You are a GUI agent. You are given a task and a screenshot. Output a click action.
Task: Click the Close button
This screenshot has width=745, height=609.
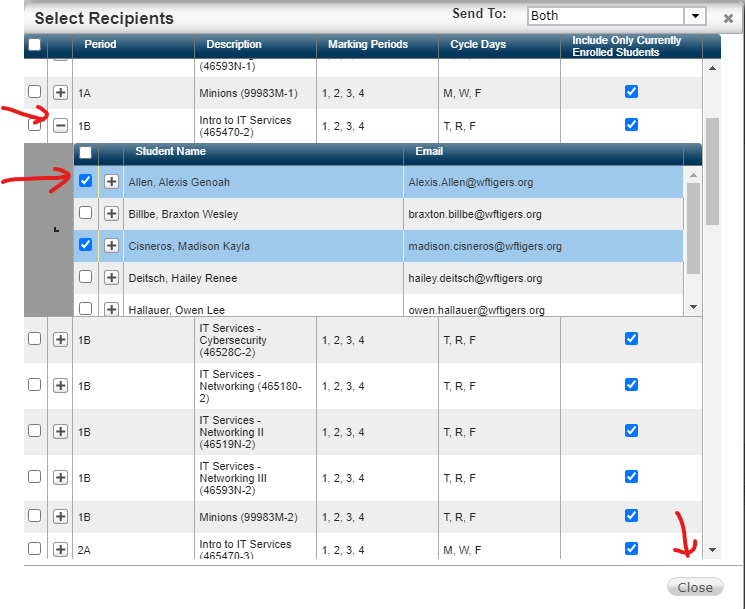pos(695,587)
